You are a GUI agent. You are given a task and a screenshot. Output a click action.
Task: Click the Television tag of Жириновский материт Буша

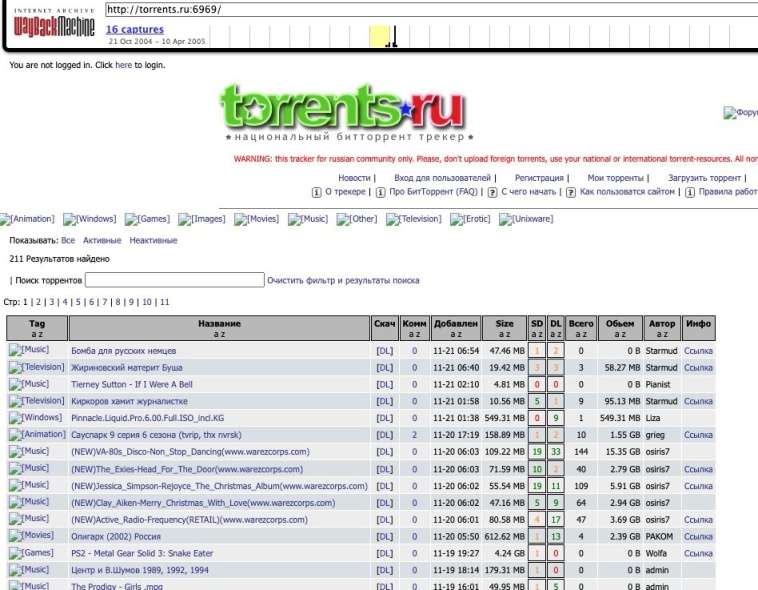pyautogui.click(x=37, y=367)
